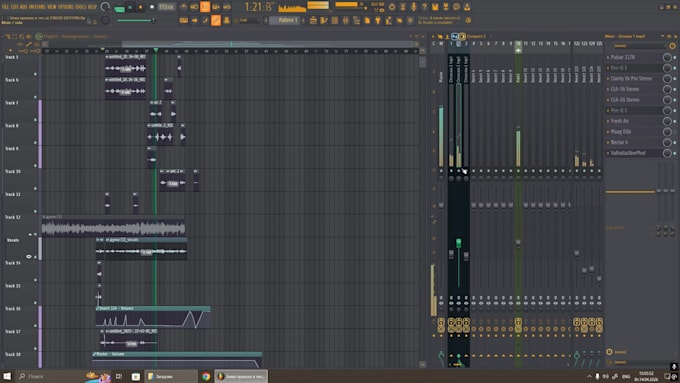680x383 pixels.
Task: Open the OPTIONS menu
Action: [65, 7]
